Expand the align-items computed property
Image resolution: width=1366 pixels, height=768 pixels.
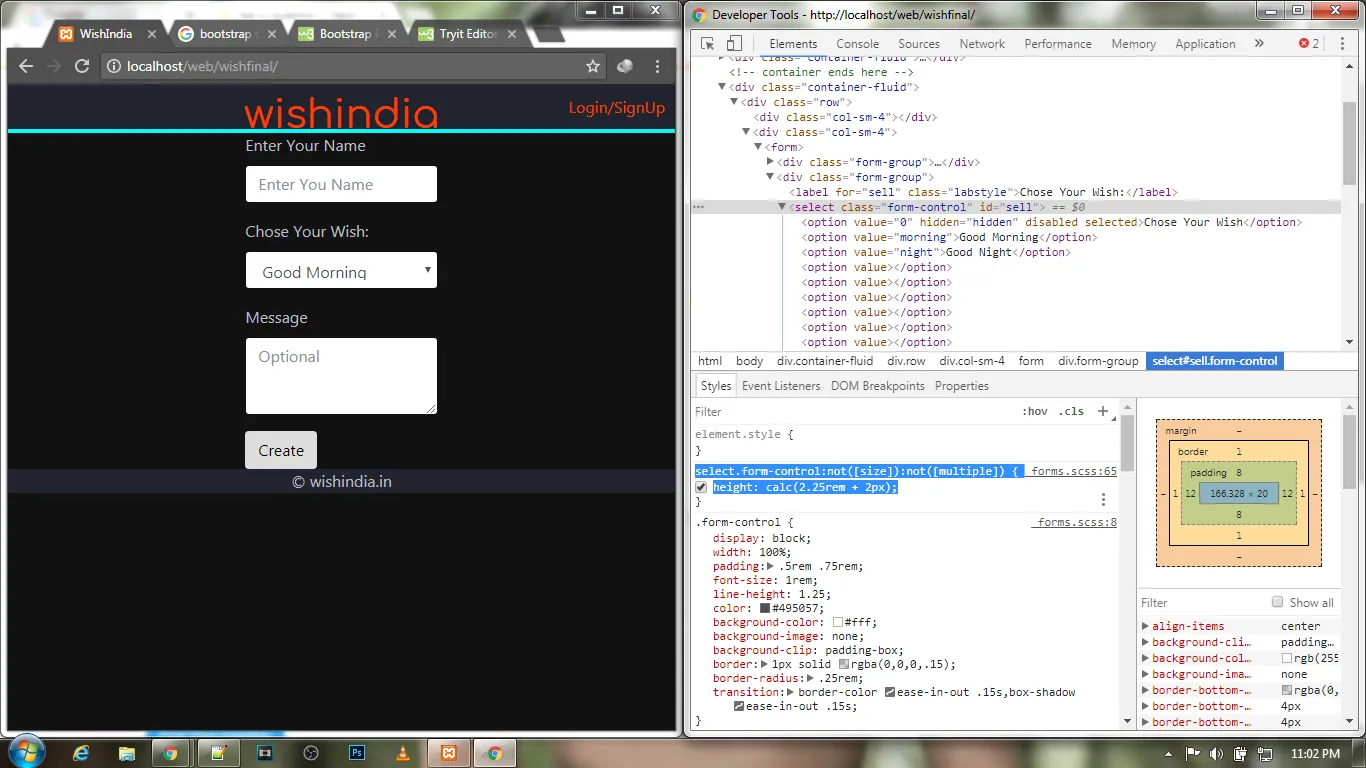[x=1145, y=626]
